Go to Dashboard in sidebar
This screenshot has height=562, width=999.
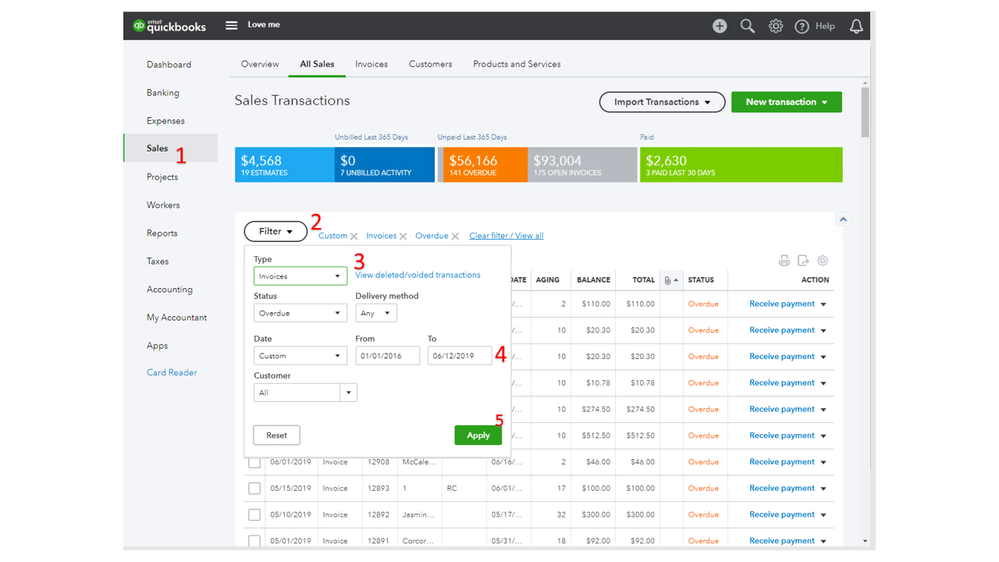coord(169,64)
